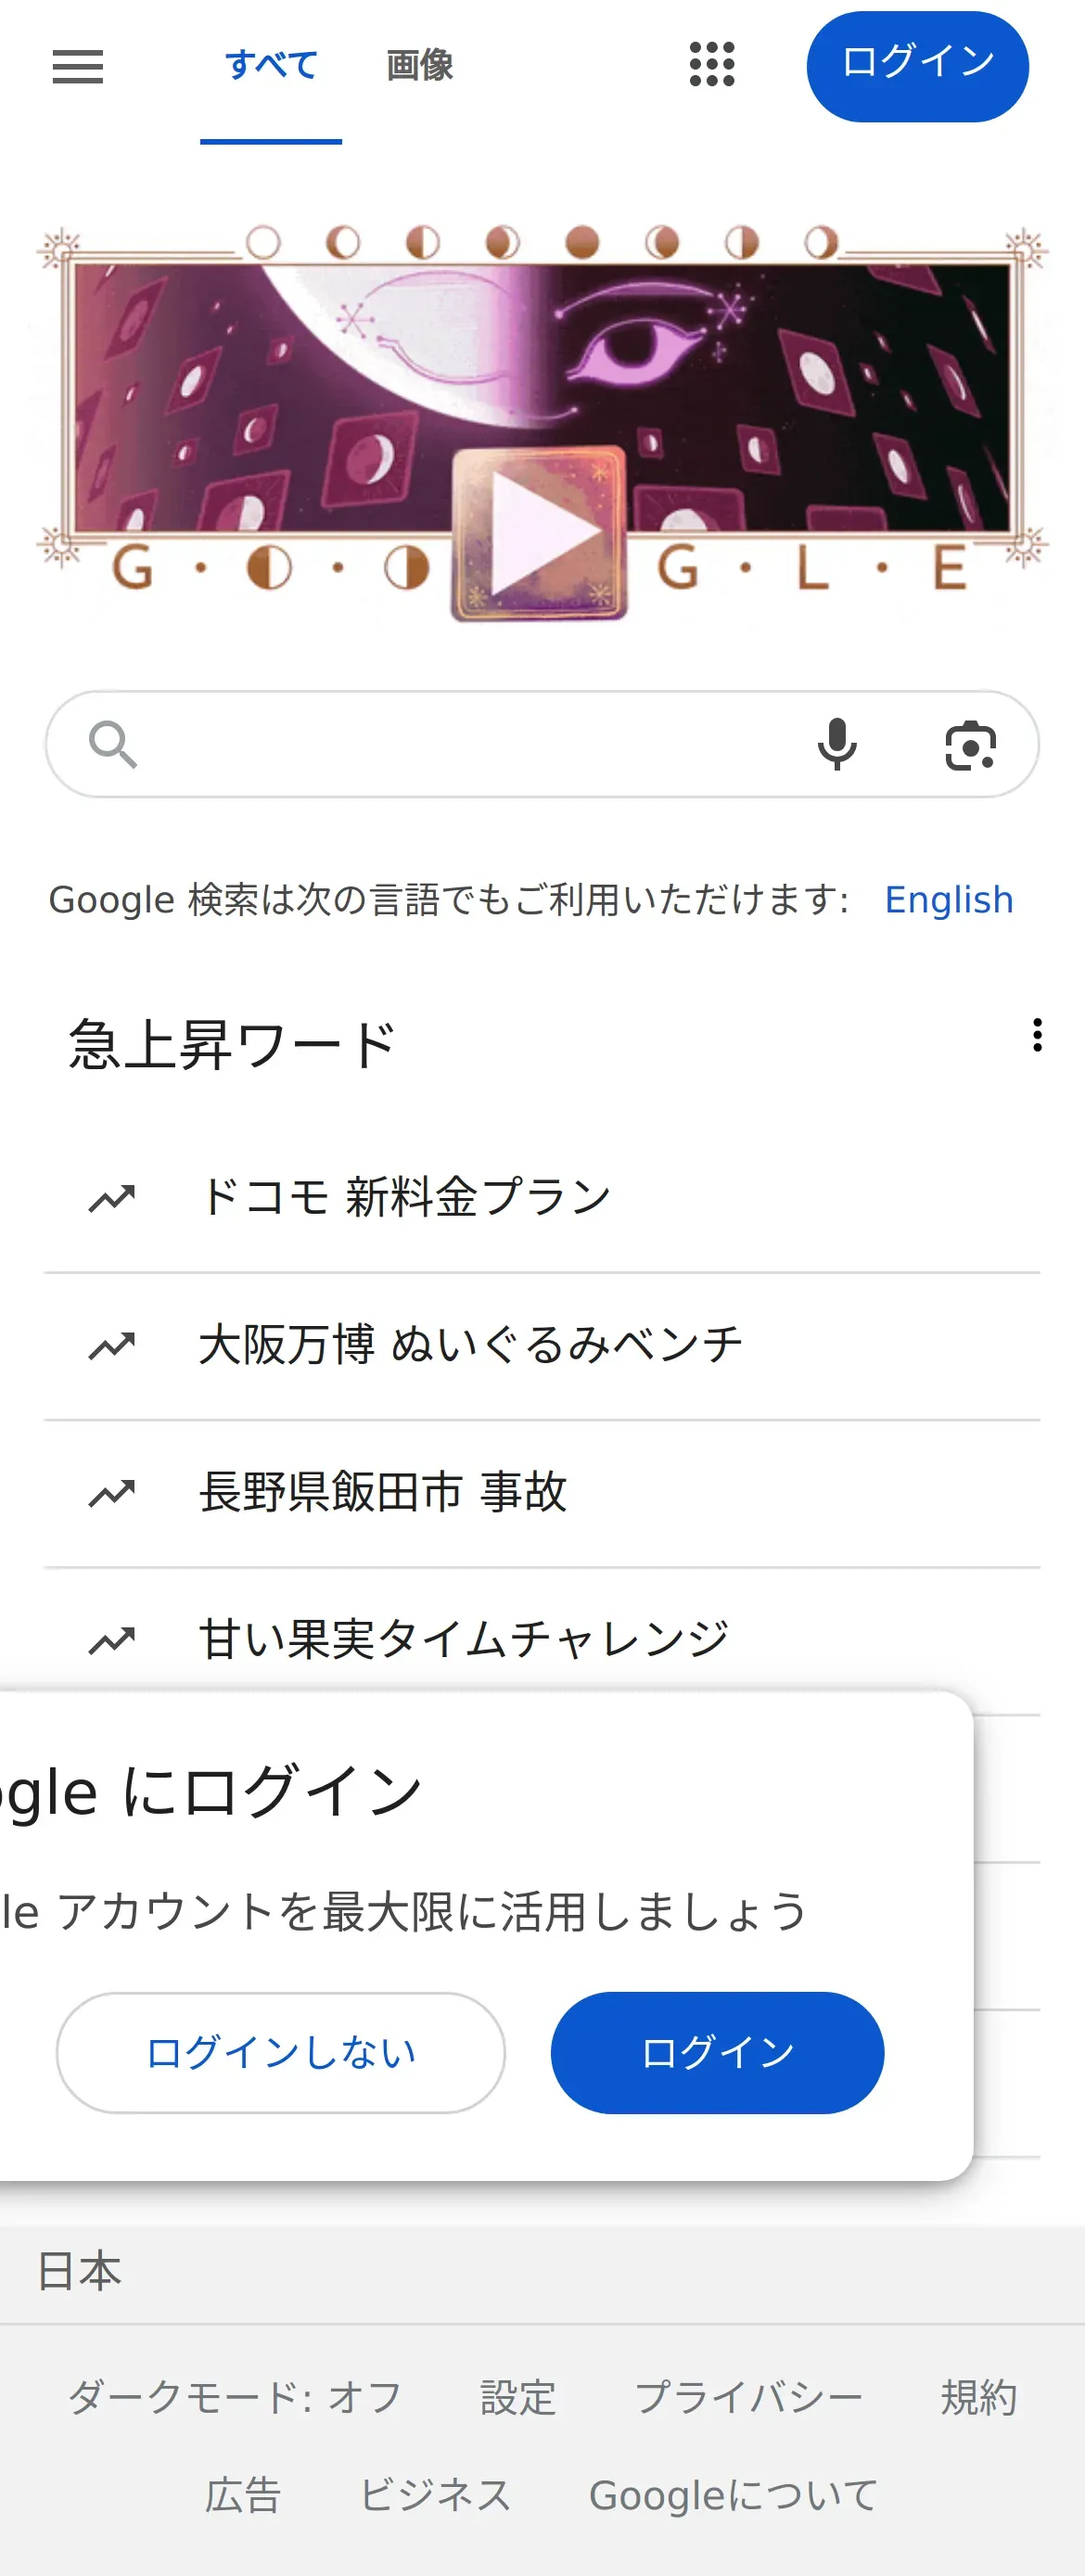Screen dimensions: 1085x2576
Task: Switch to the すべて tab
Action: [271, 66]
